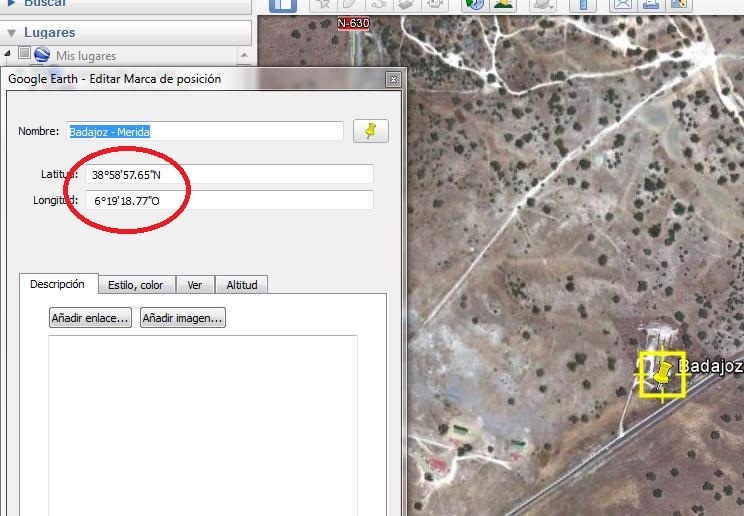Collapse the Mis lugares tree node
This screenshot has height=516, width=744.
point(9,55)
